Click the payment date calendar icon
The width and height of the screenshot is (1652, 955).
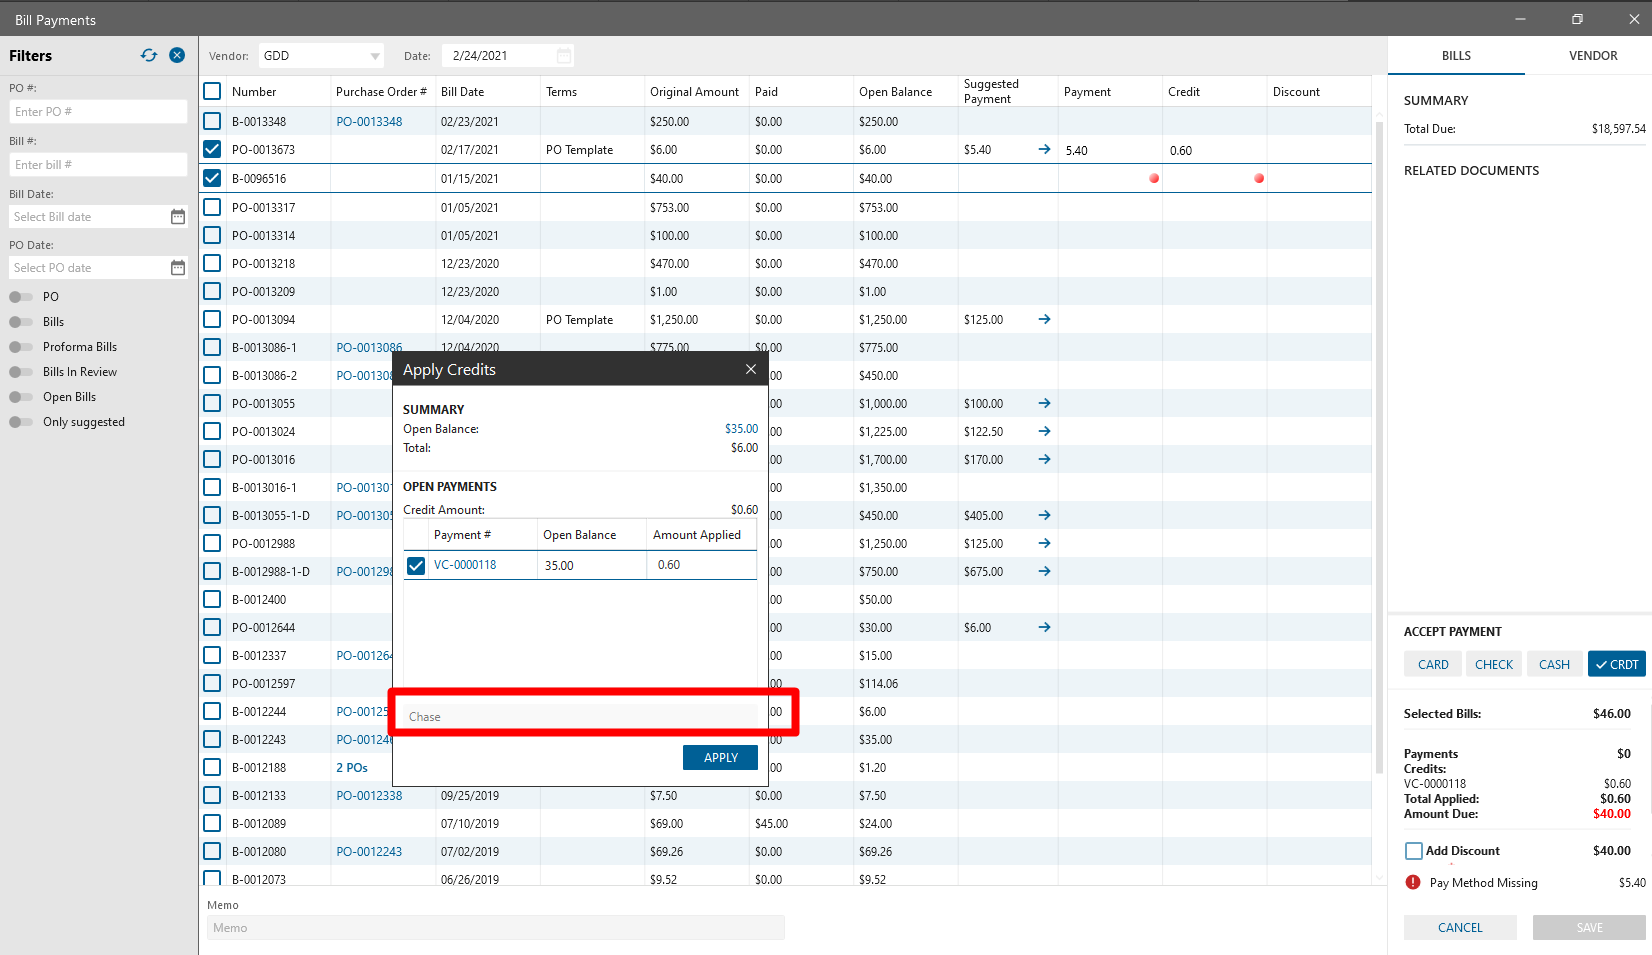(x=564, y=56)
